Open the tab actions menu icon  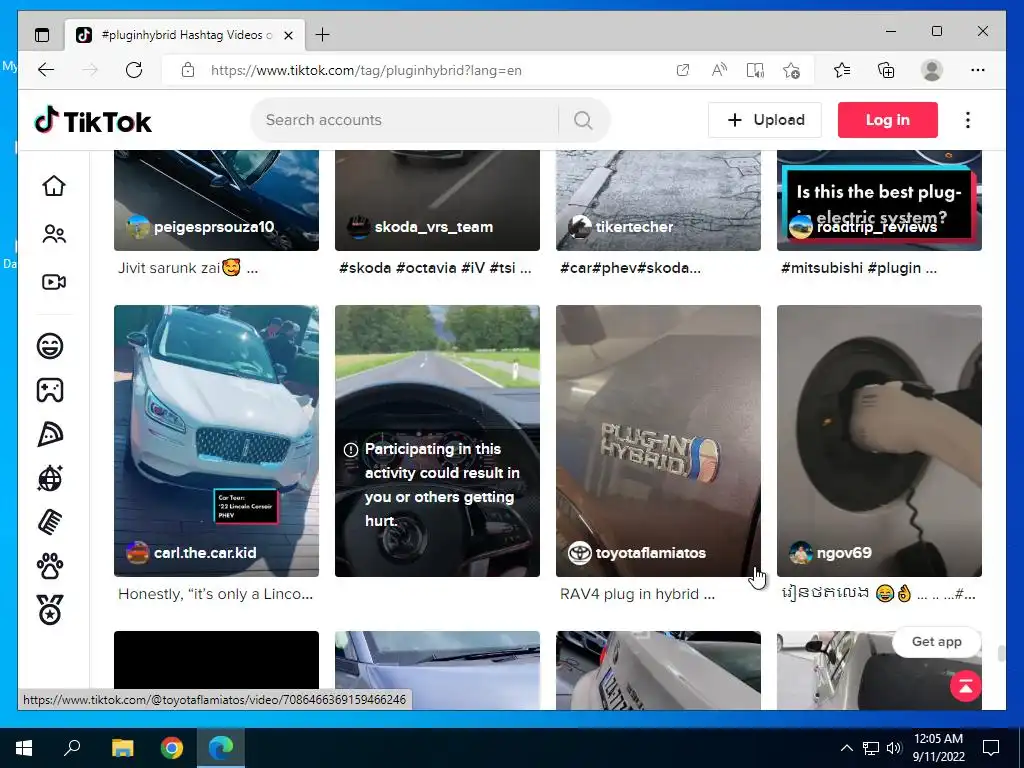point(42,35)
